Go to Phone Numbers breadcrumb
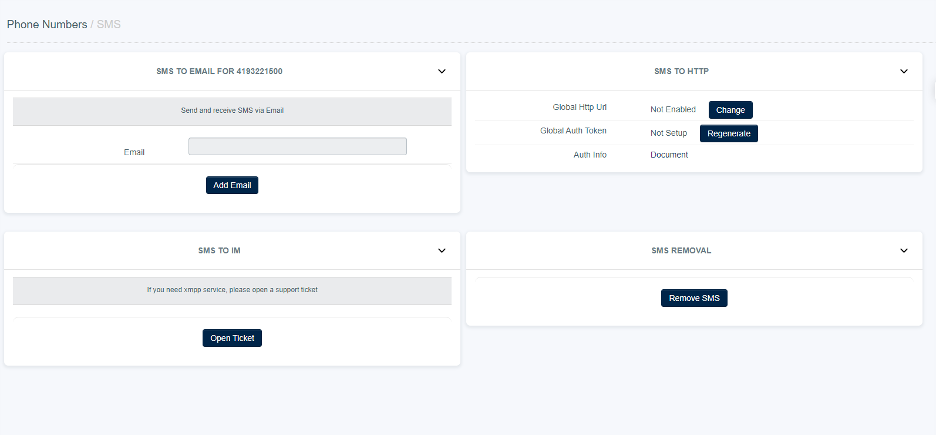This screenshot has width=936, height=436. (x=46, y=23)
